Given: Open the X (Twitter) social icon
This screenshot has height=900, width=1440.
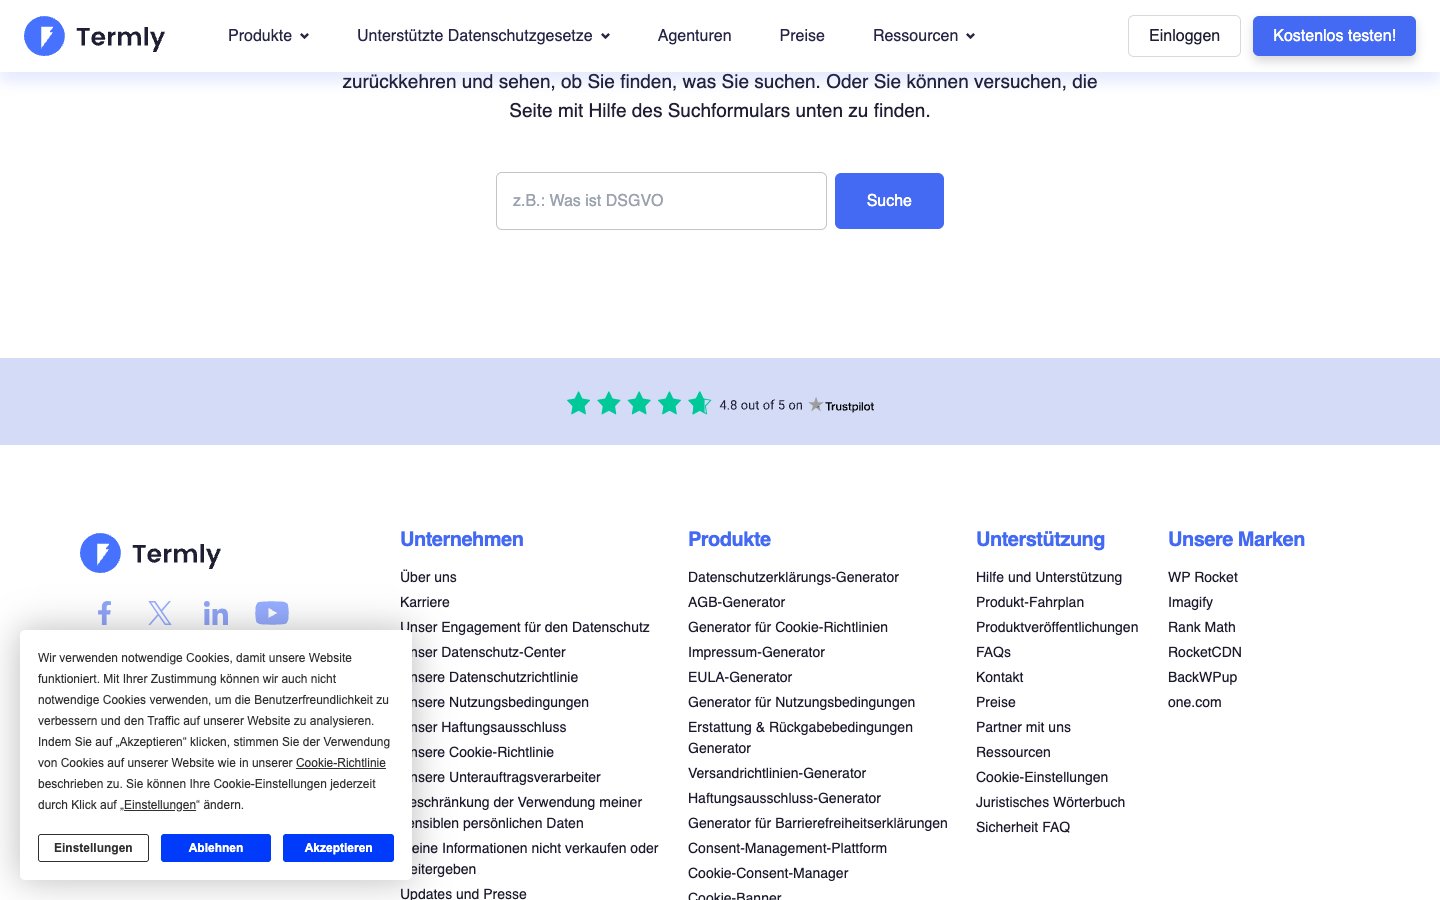Looking at the screenshot, I should click(160, 613).
